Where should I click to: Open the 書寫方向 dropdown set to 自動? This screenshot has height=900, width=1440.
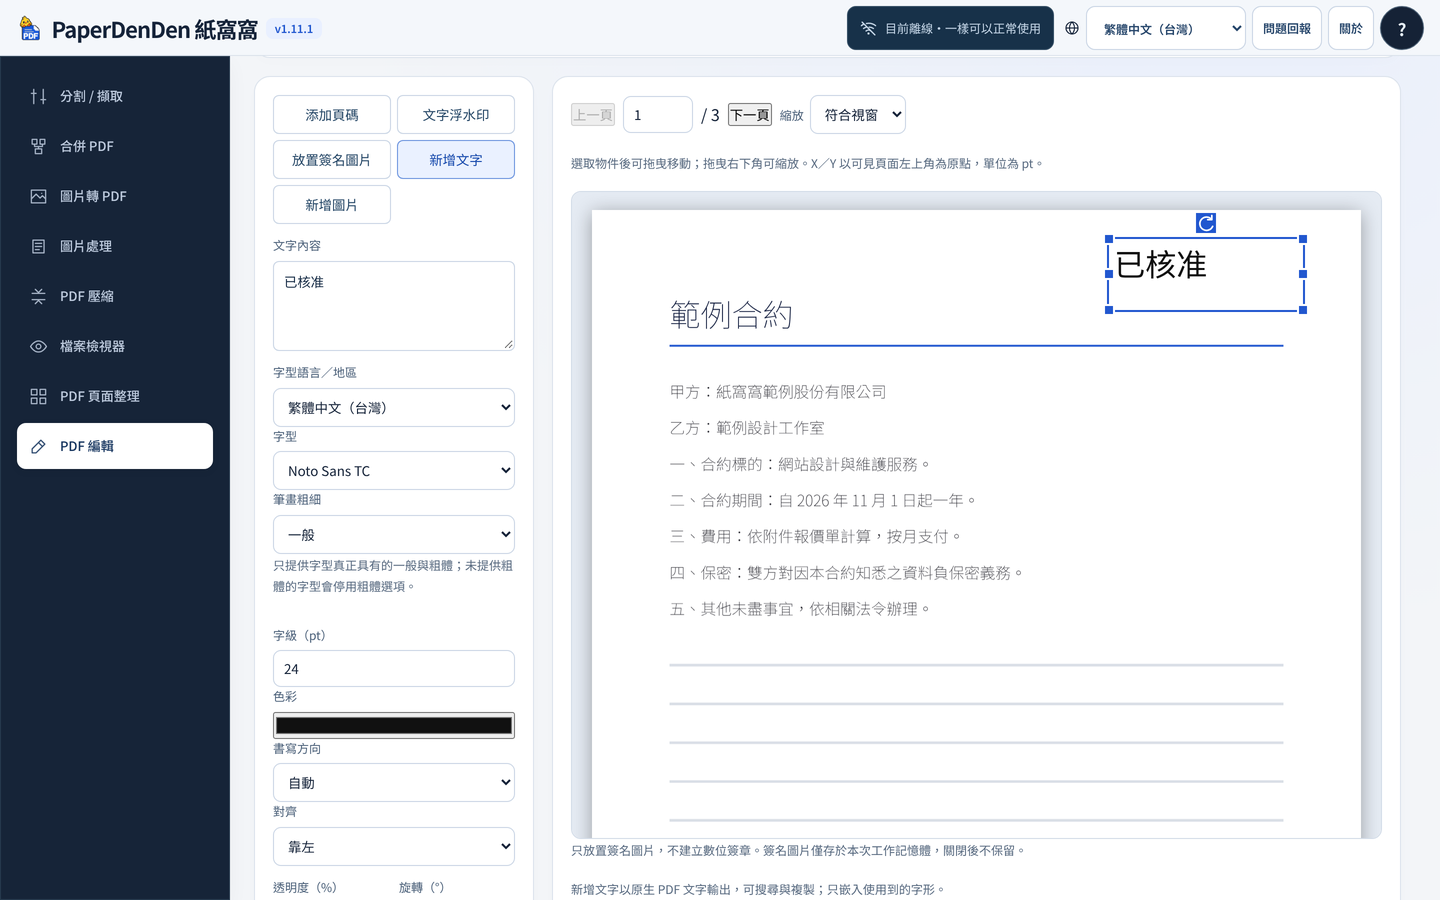(394, 782)
